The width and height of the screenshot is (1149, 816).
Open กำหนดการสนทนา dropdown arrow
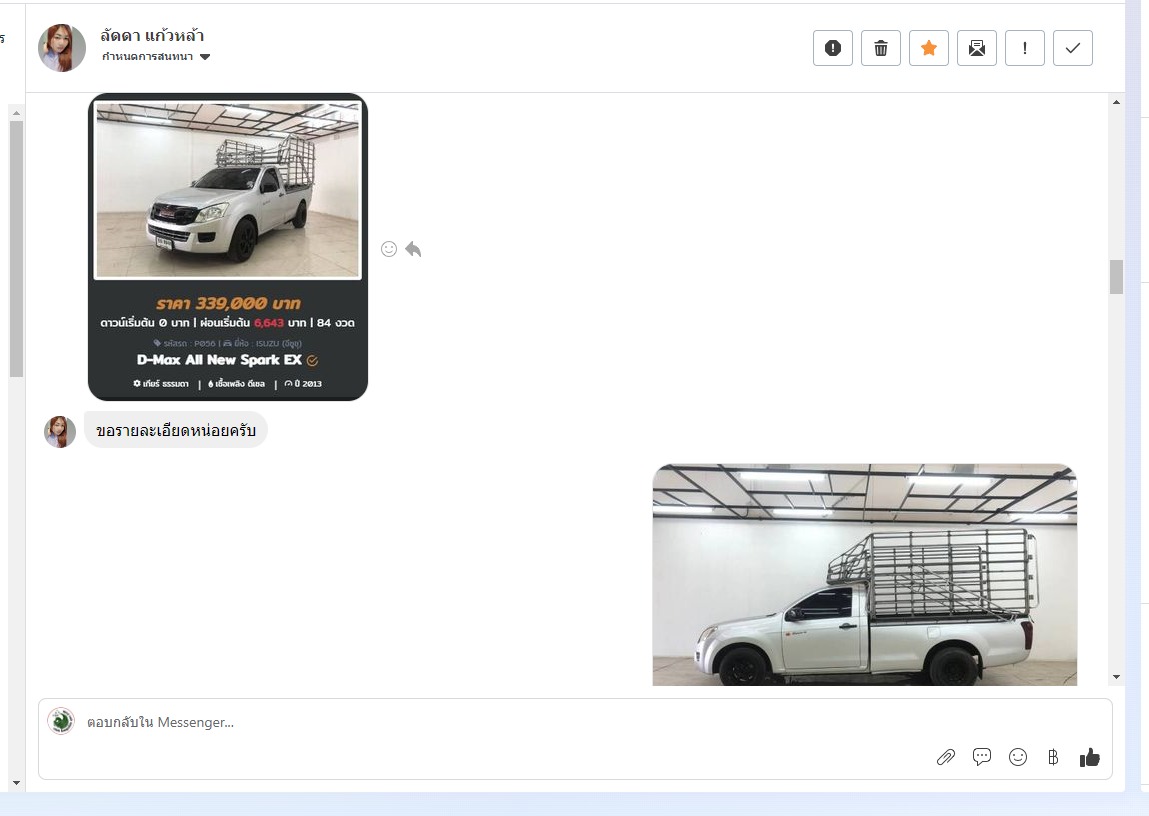(205, 57)
